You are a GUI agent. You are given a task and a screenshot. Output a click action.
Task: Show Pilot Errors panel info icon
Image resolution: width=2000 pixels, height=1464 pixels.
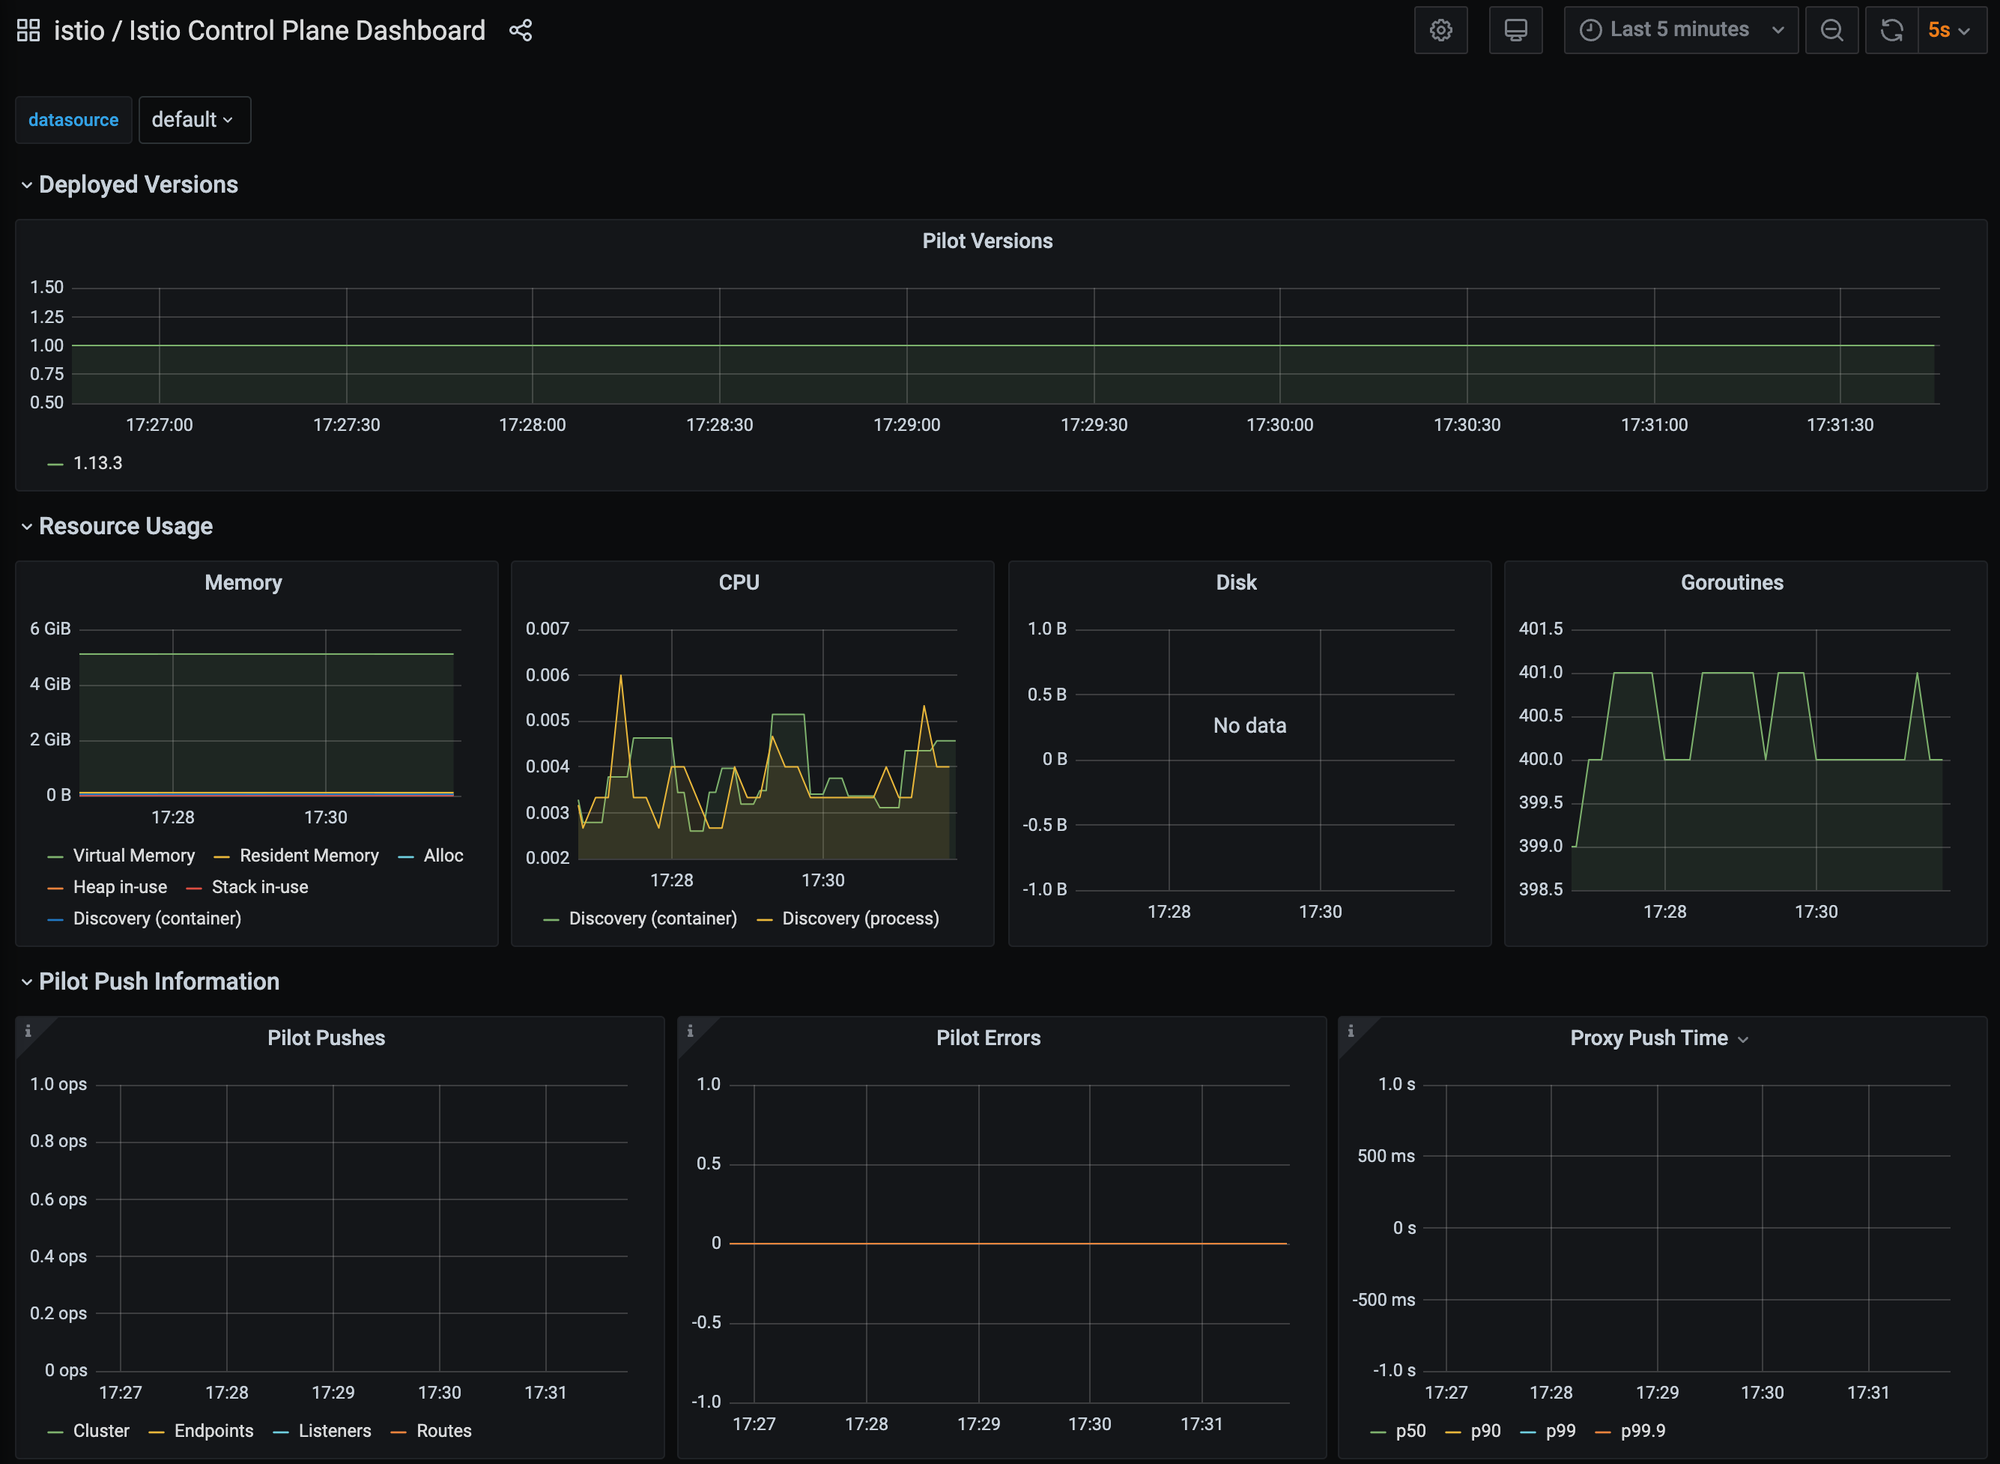click(690, 1031)
